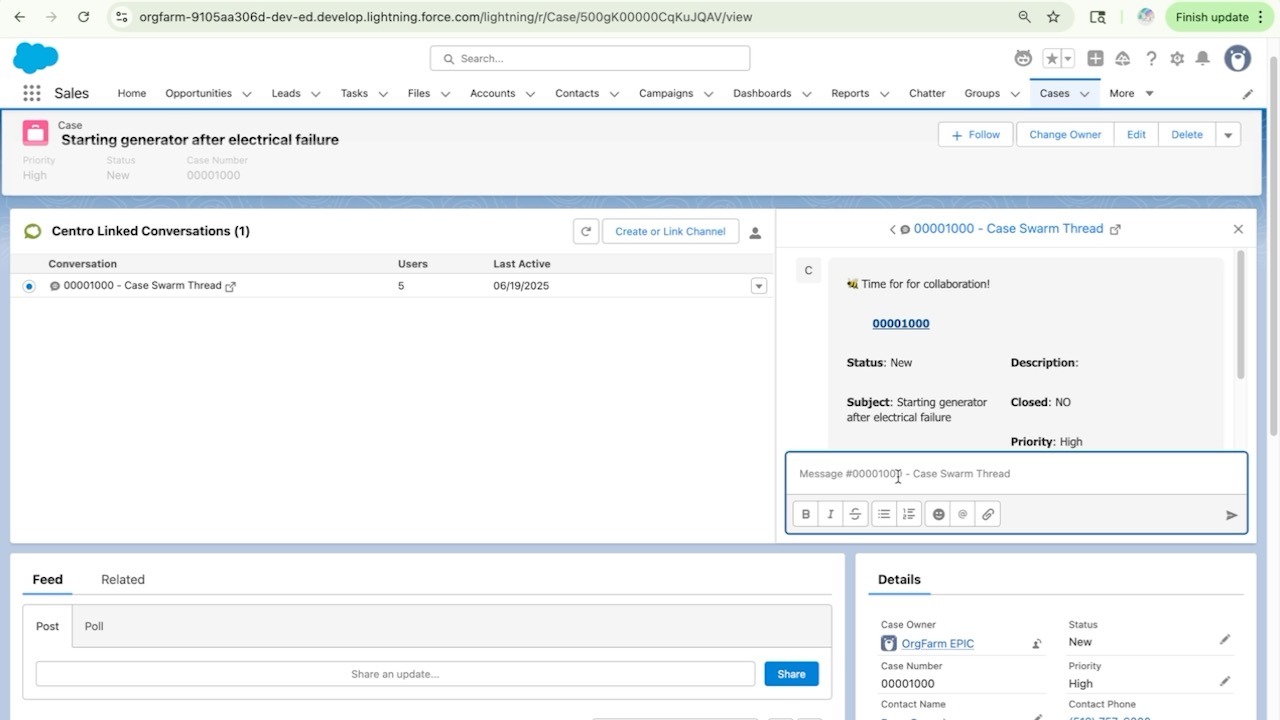Screen dimensions: 1280x720
Task: Insert a bulleted list in message
Action: click(x=884, y=514)
